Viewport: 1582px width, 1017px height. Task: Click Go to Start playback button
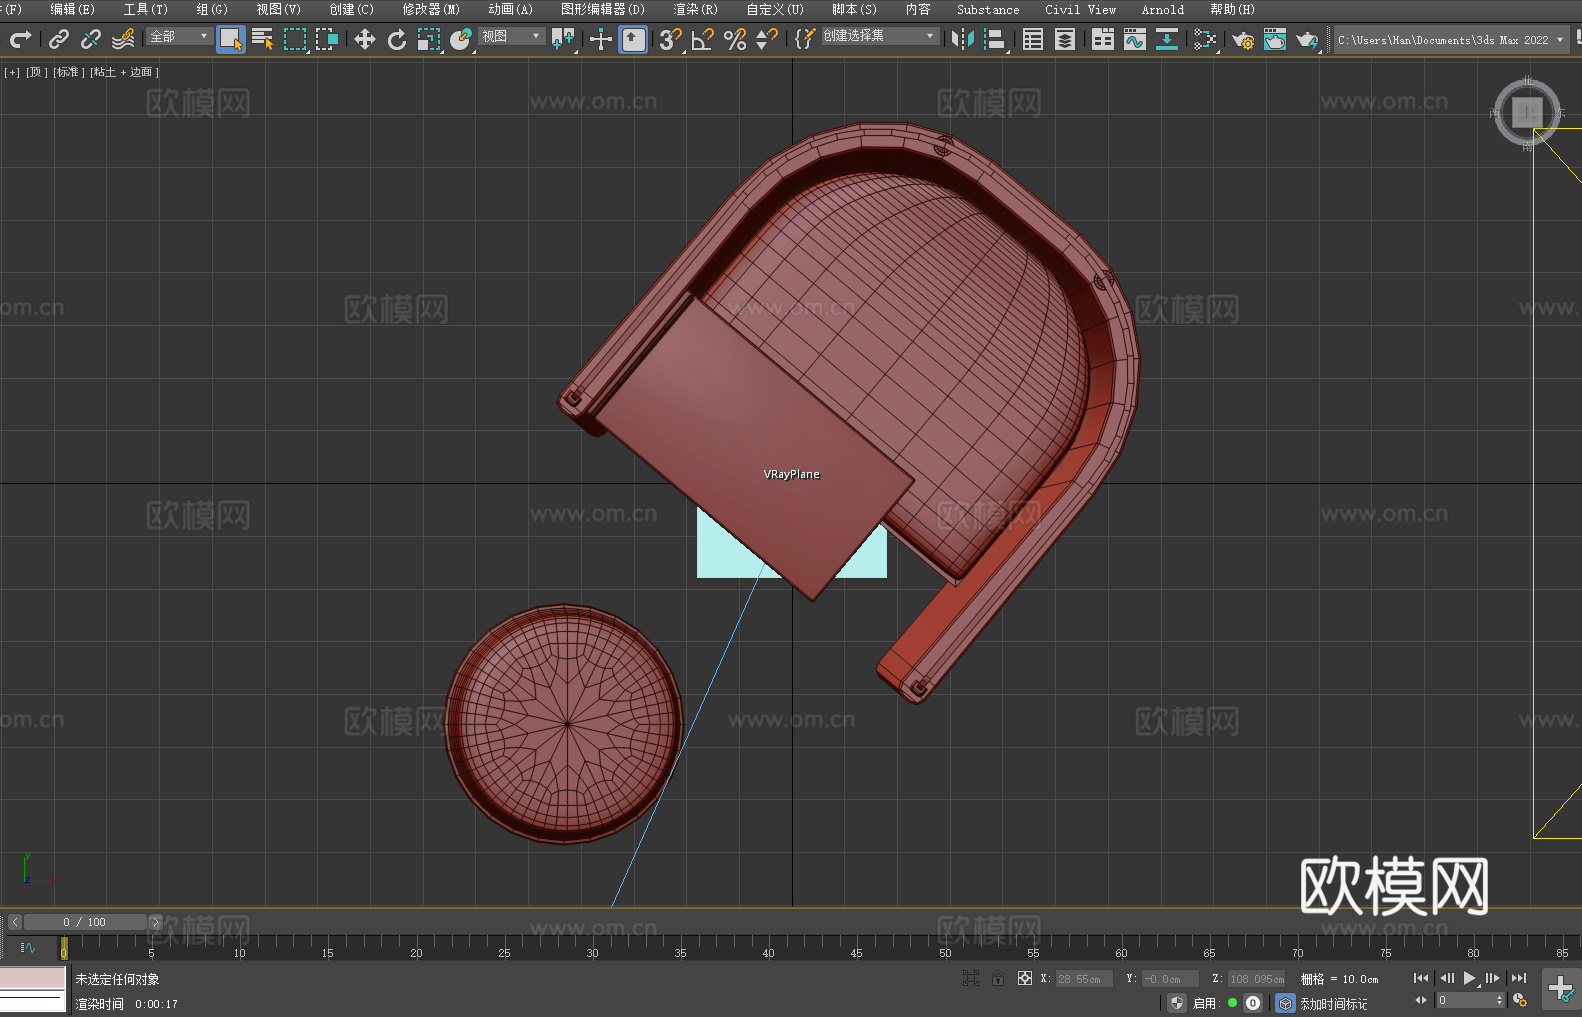tap(1420, 978)
